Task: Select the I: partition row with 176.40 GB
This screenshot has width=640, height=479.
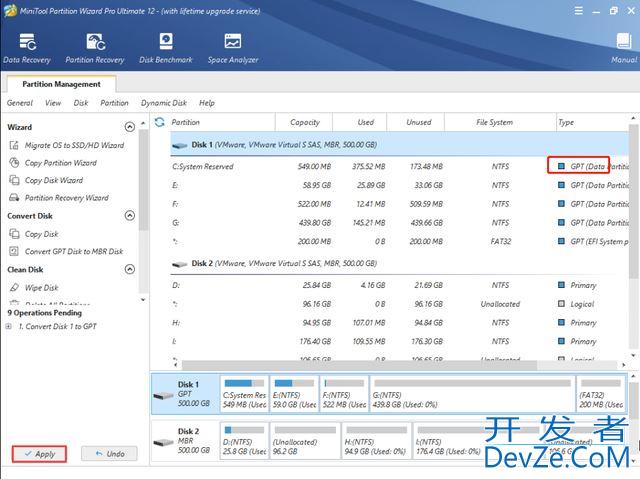Action: [400, 342]
